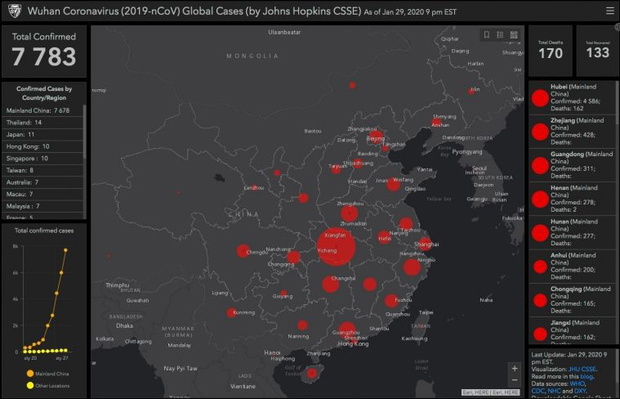This screenshot has height=399, width=620.
Task: Click the red circle near Hefei
Action: [384, 237]
